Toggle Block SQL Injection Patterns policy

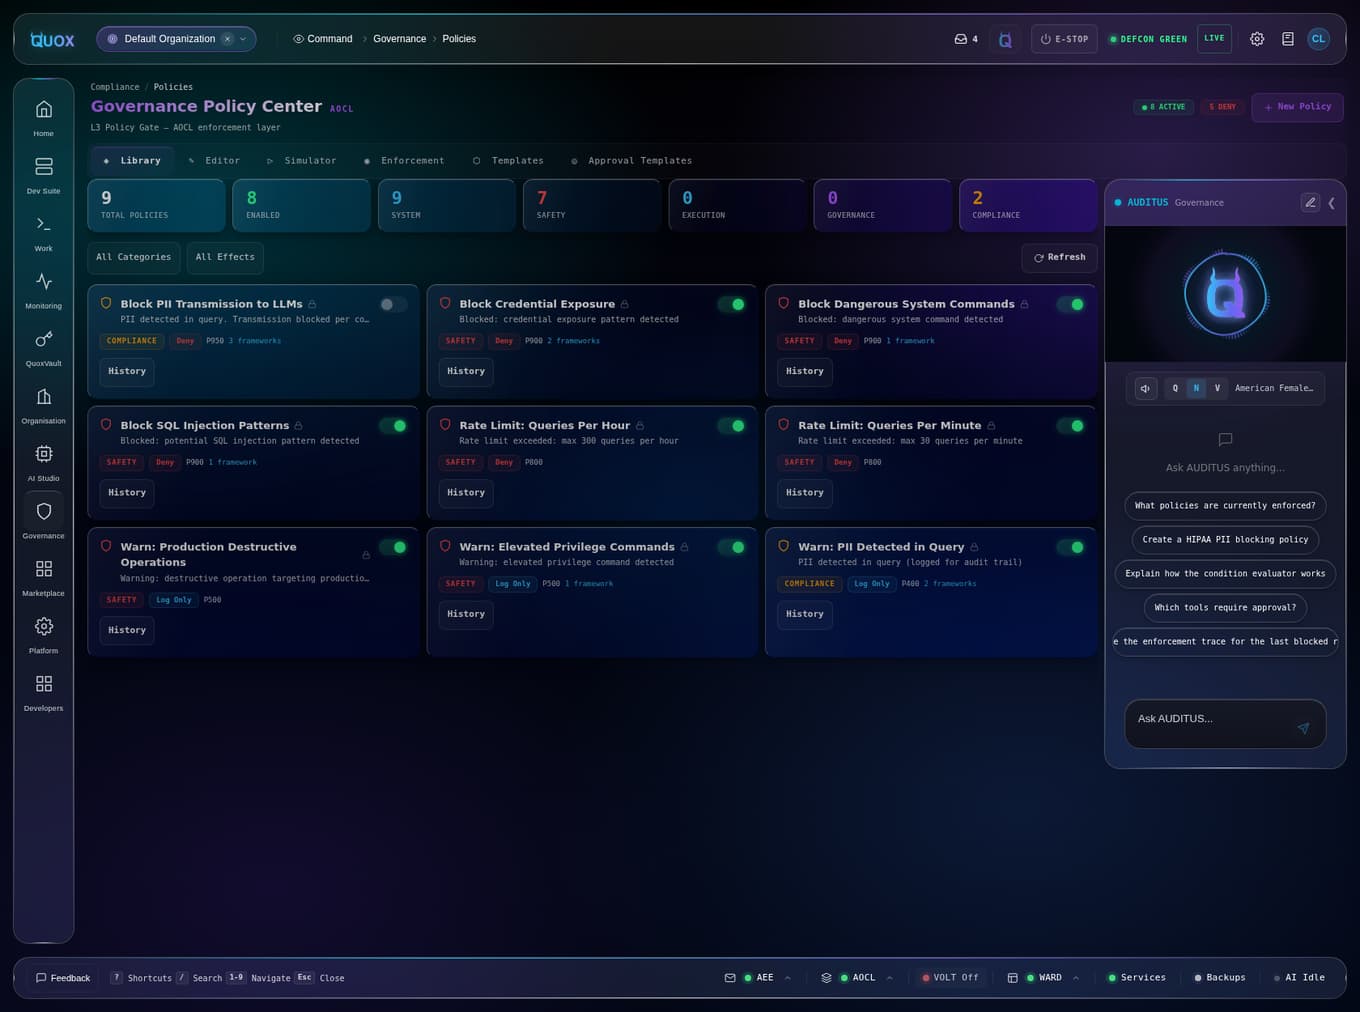click(x=393, y=425)
